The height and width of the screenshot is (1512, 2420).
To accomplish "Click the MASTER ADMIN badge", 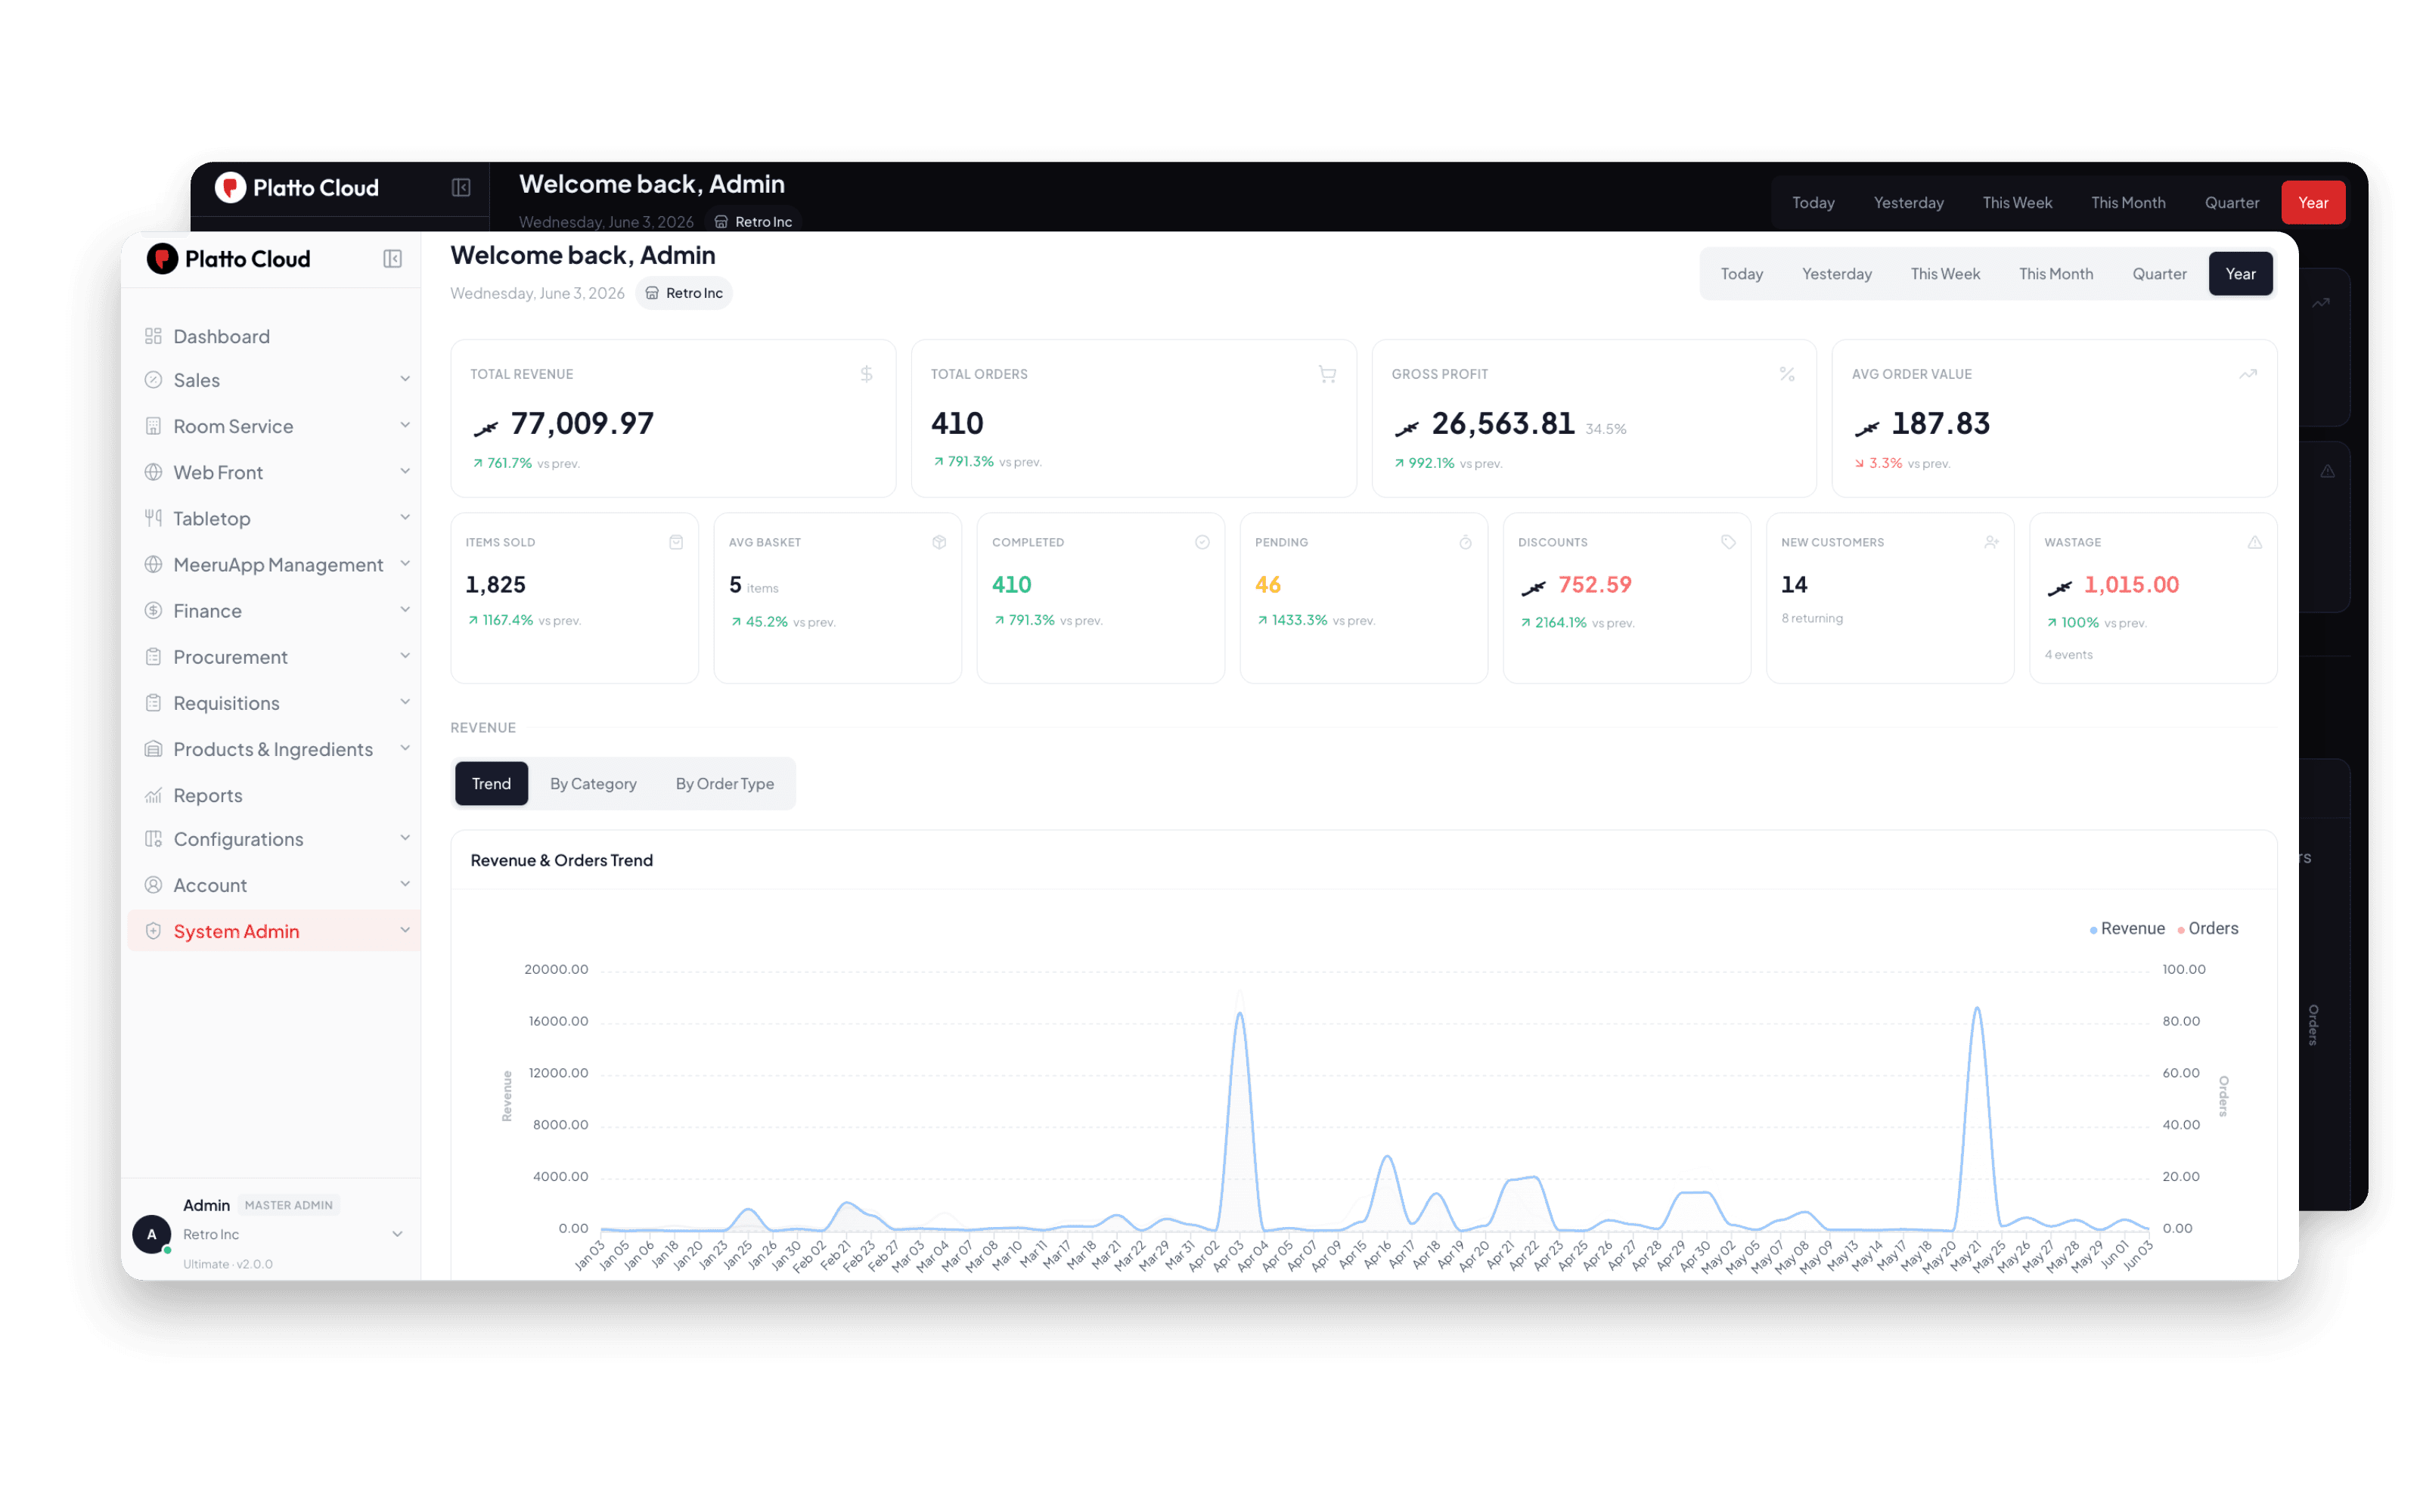I will pos(289,1205).
